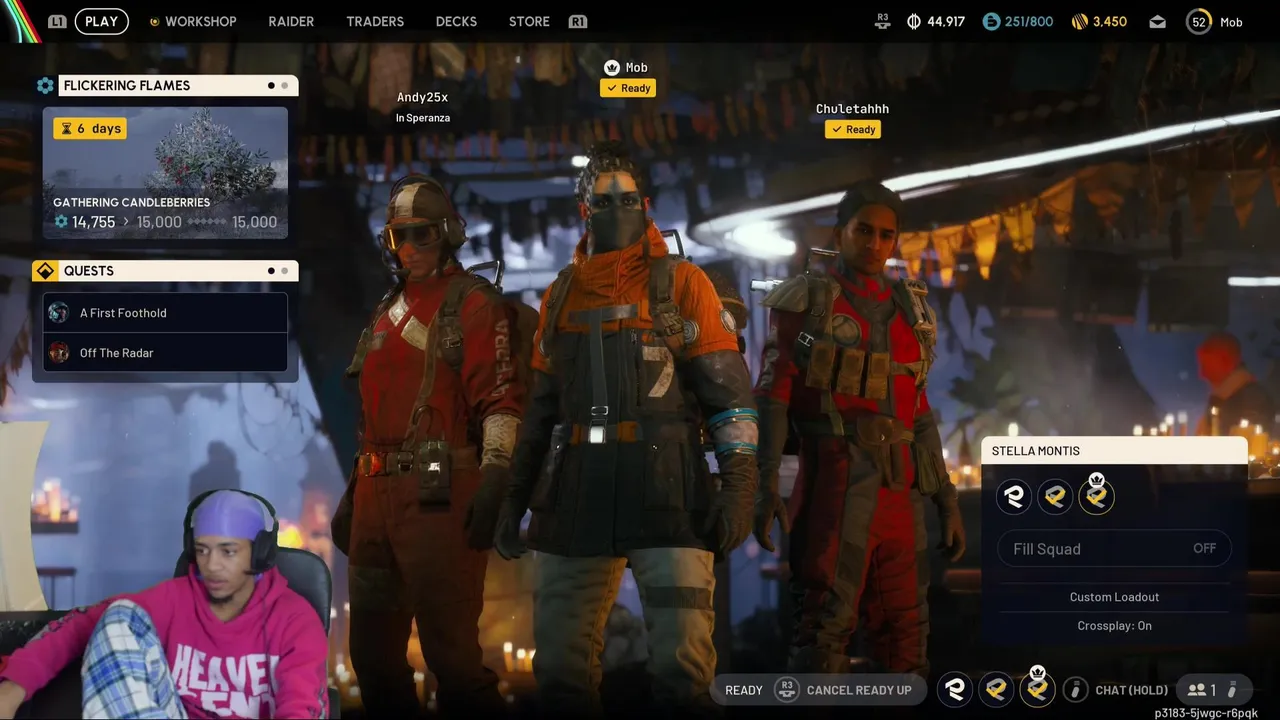Click the blue stash capacity icon
This screenshot has height=720, width=1280.
point(991,21)
